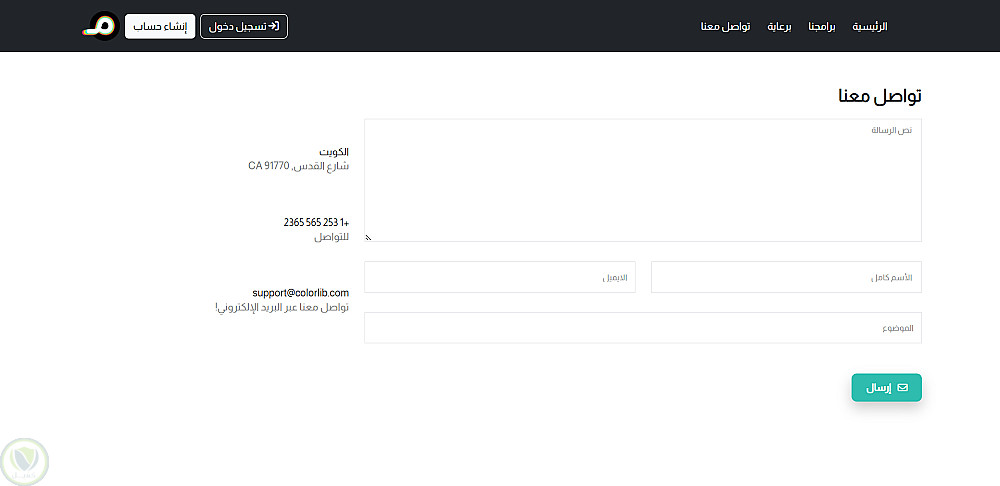This screenshot has height=486, width=1000.
Task: Click the الإيميل input field
Action: pyautogui.click(x=500, y=277)
